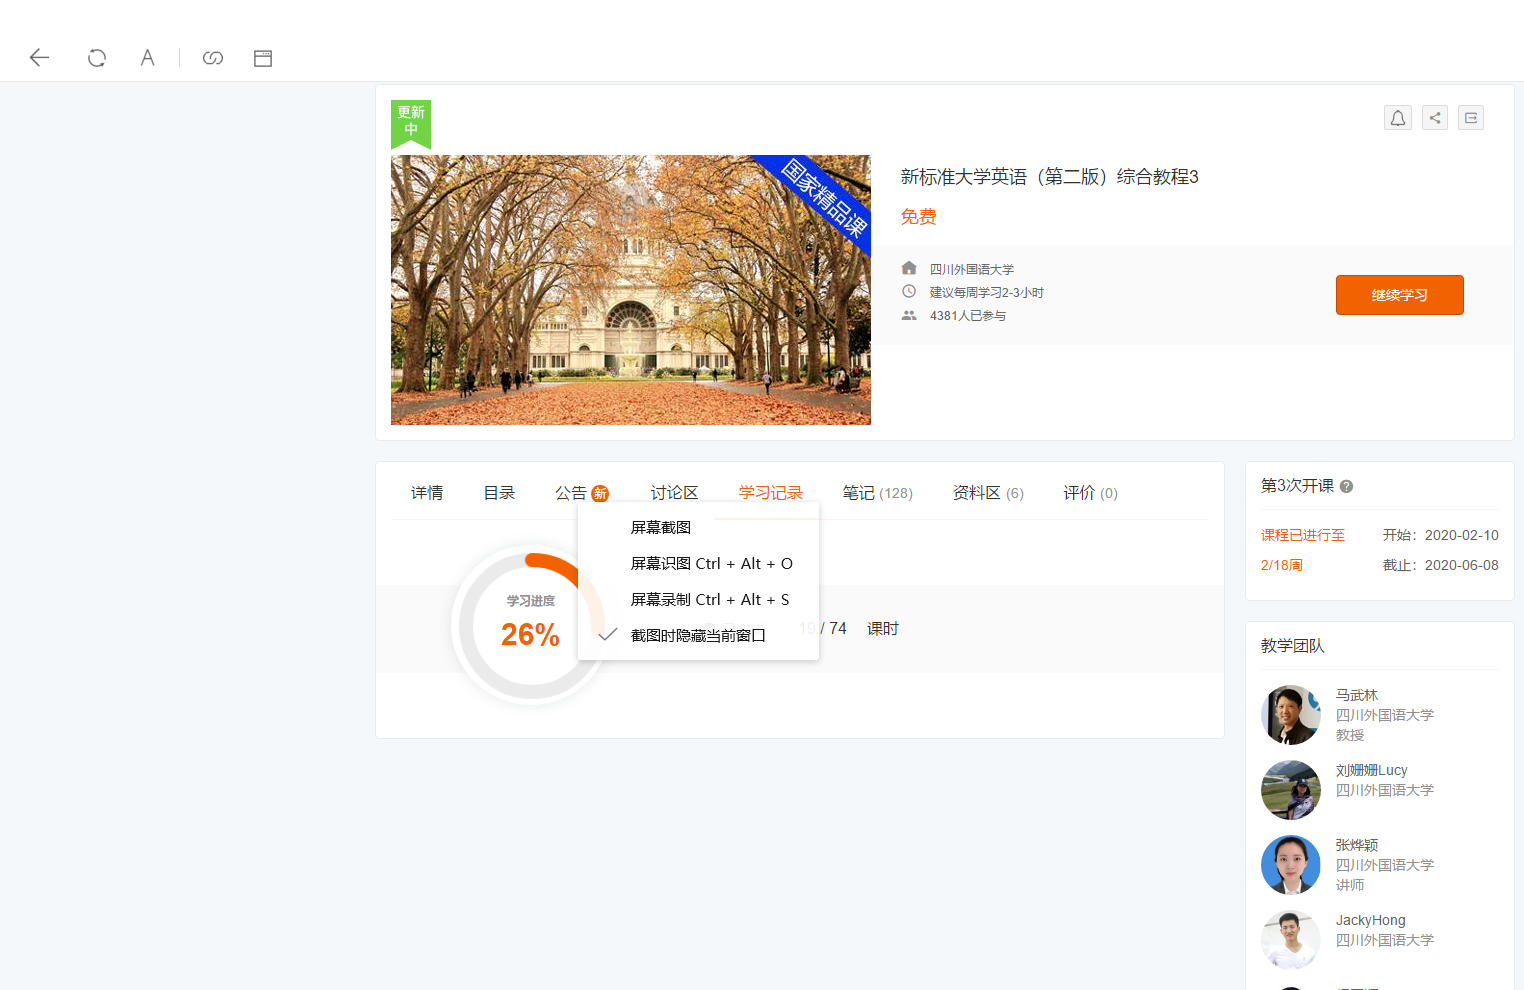
Task: Switch to the 详情 tab
Action: coord(427,493)
